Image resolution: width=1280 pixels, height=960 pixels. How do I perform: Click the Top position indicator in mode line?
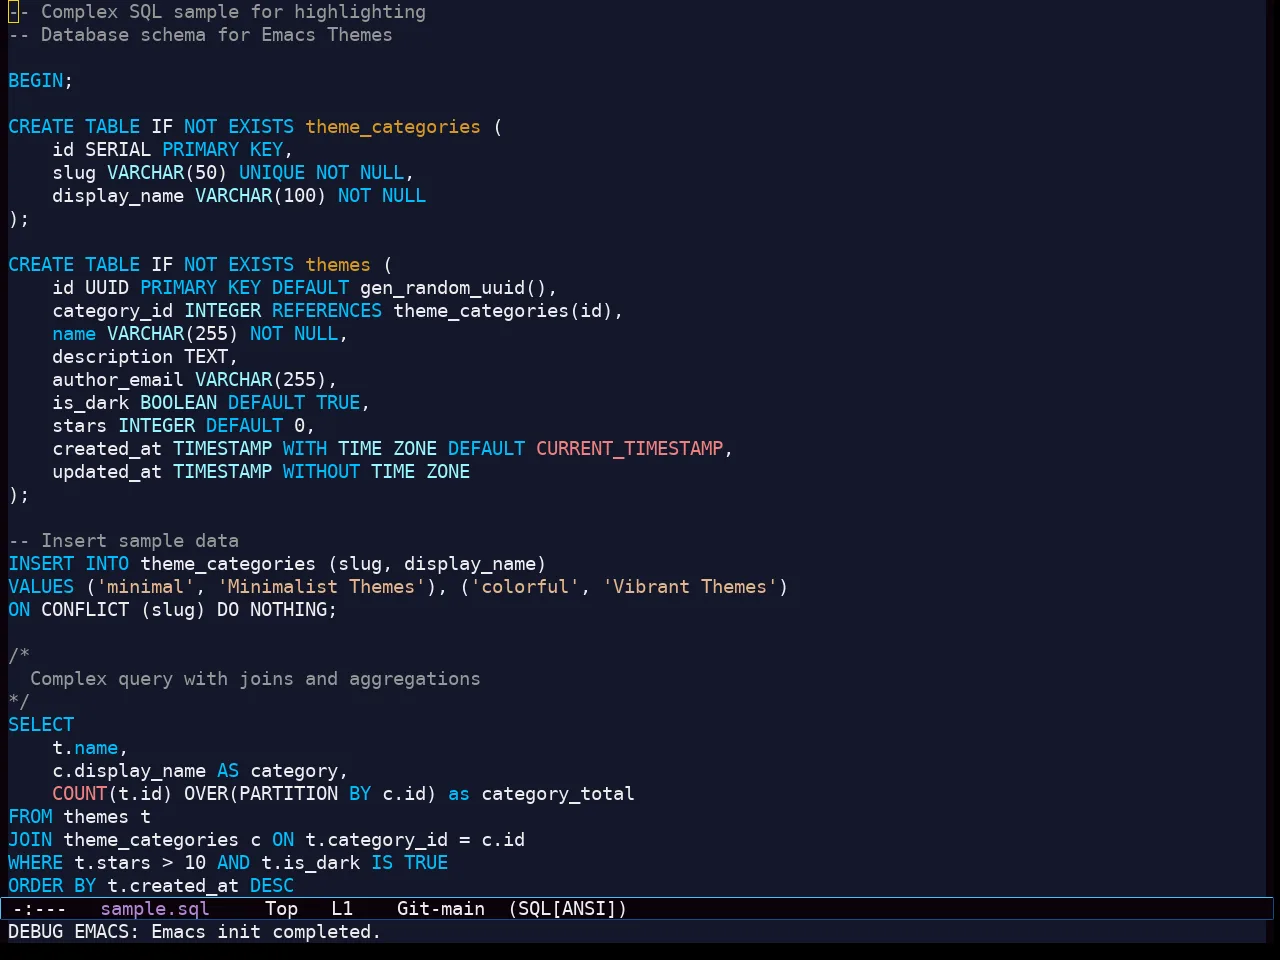click(281, 909)
